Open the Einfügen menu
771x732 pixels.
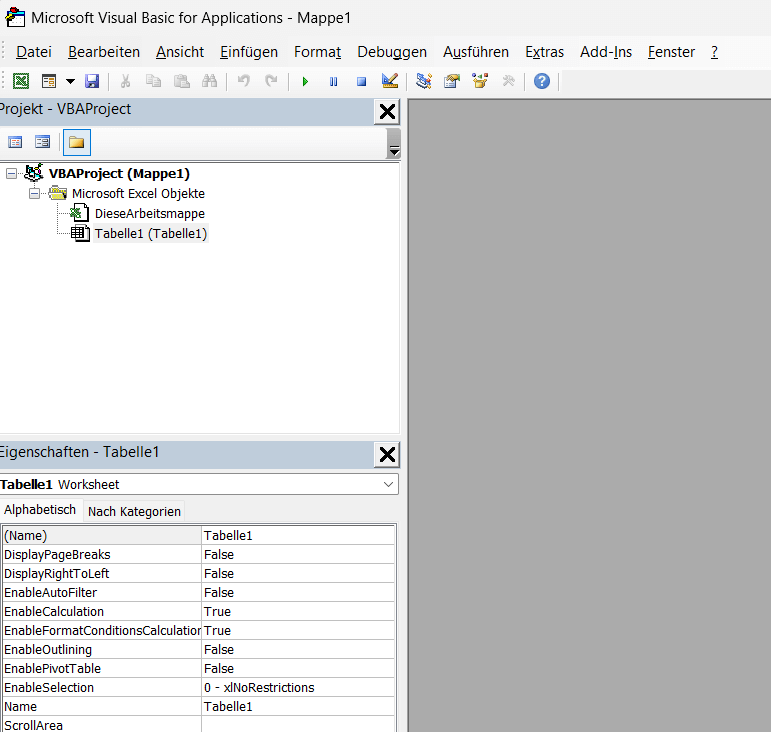[x=249, y=52]
